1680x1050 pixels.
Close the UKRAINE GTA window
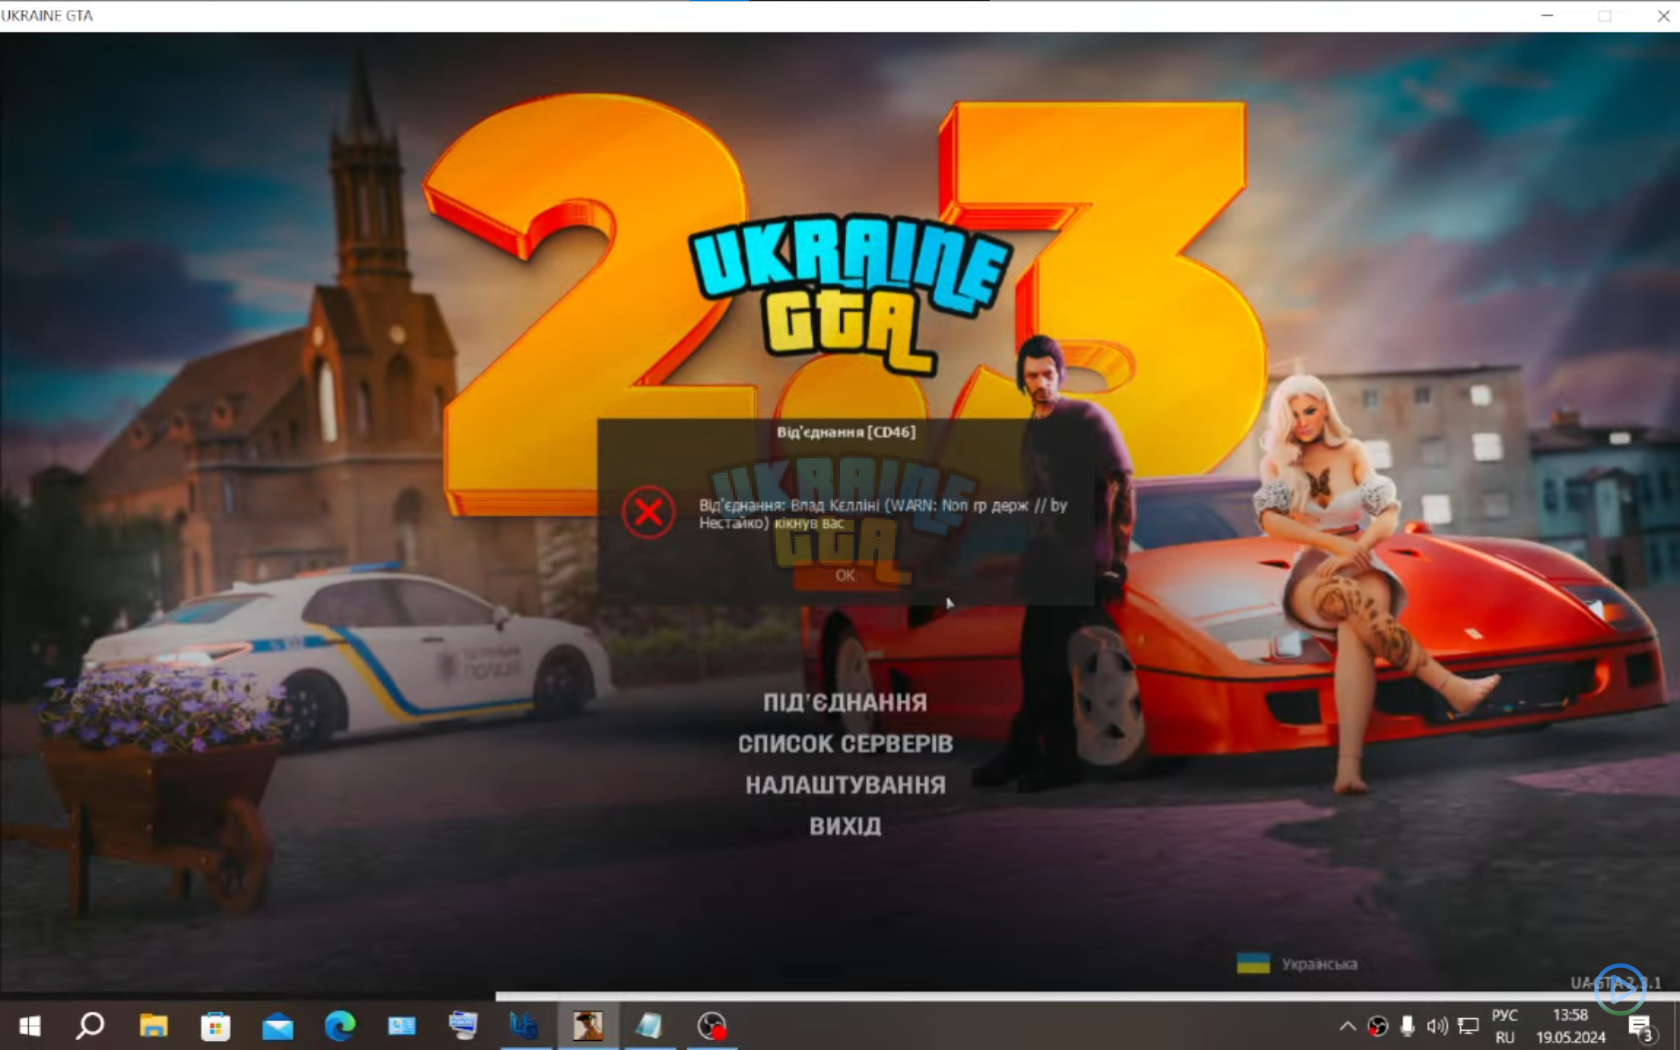tap(1663, 15)
